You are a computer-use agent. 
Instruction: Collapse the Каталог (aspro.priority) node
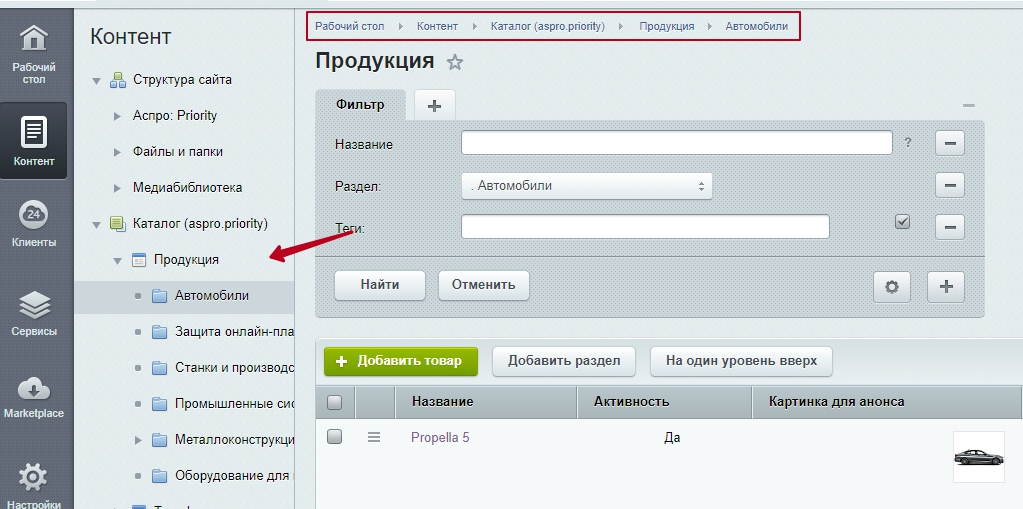click(97, 224)
